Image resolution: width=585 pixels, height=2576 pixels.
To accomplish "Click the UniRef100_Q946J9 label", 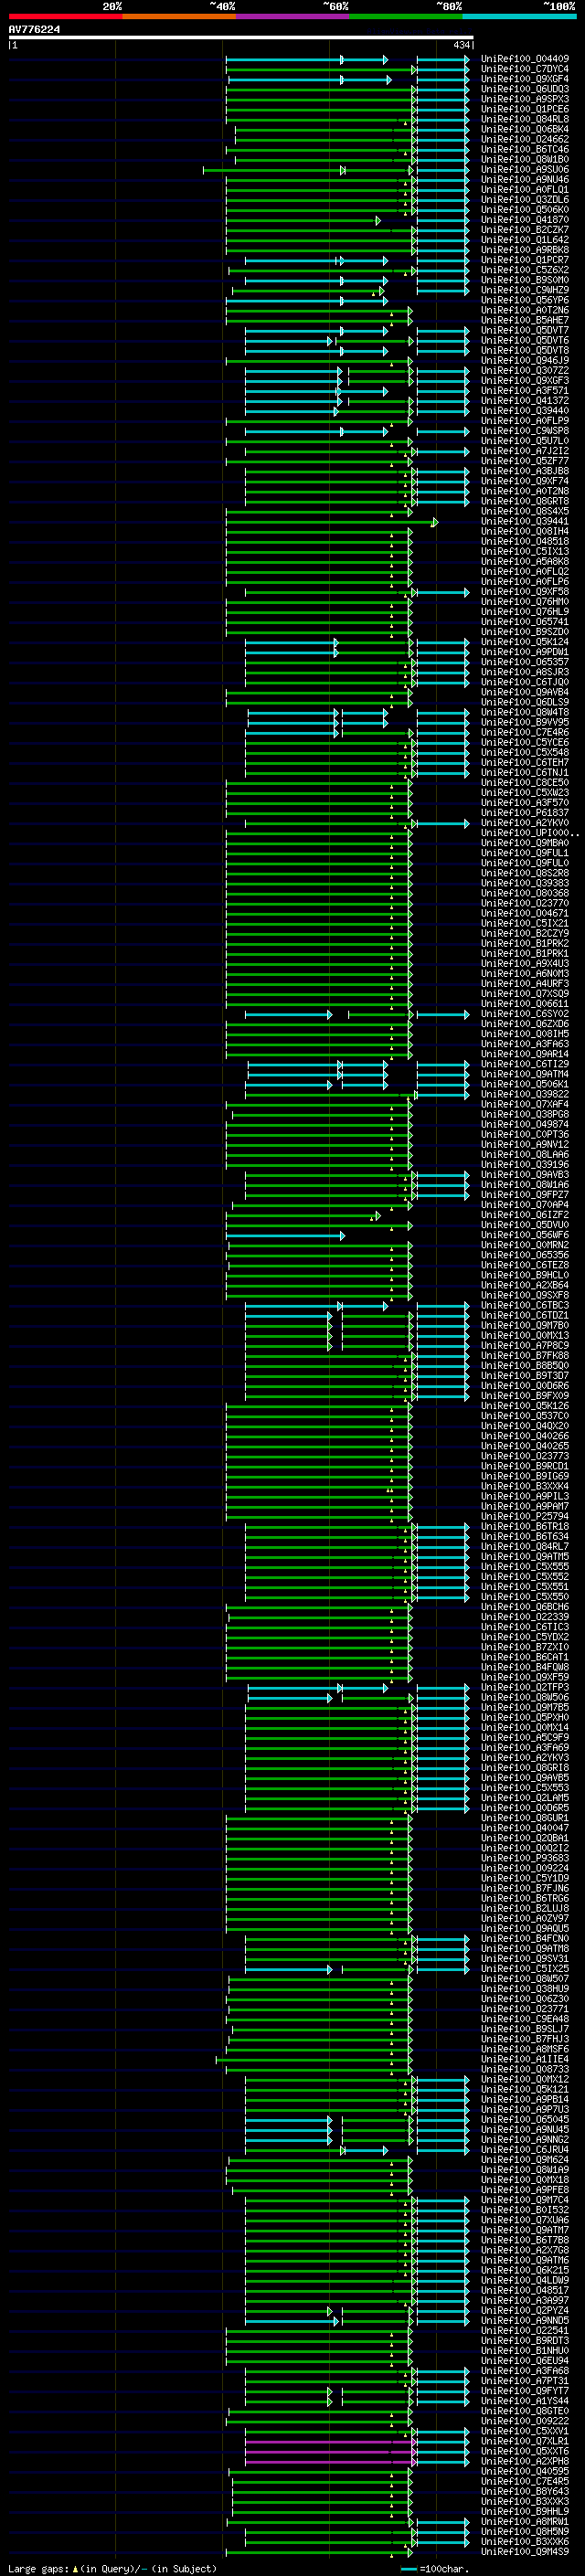I will coord(525,361).
